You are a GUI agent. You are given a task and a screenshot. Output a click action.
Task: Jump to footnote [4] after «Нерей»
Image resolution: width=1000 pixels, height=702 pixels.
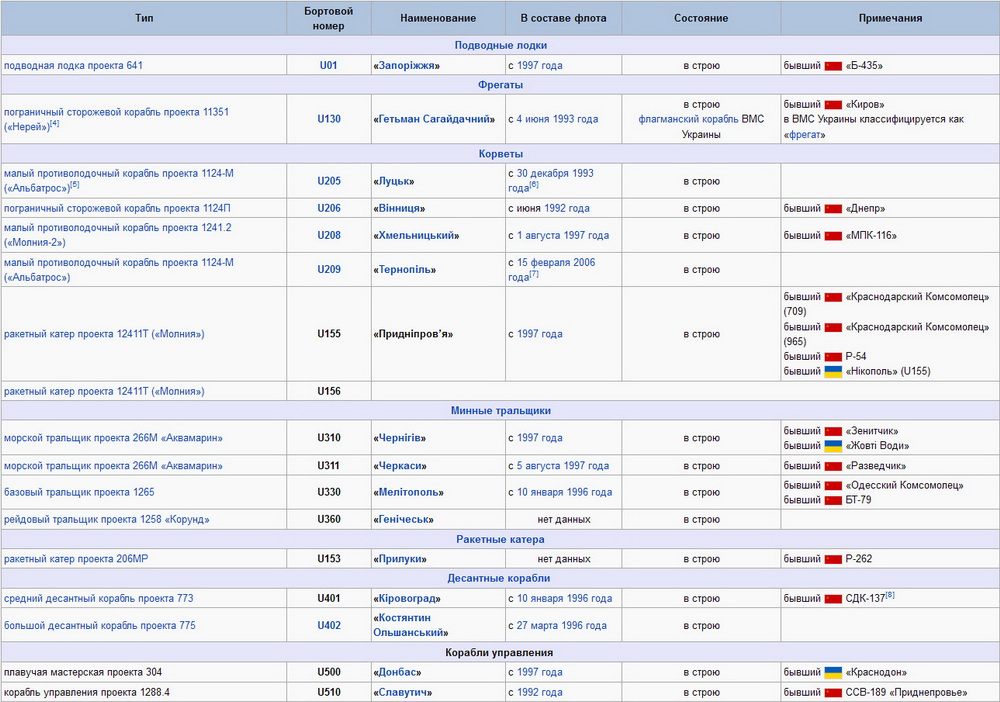tap(55, 123)
